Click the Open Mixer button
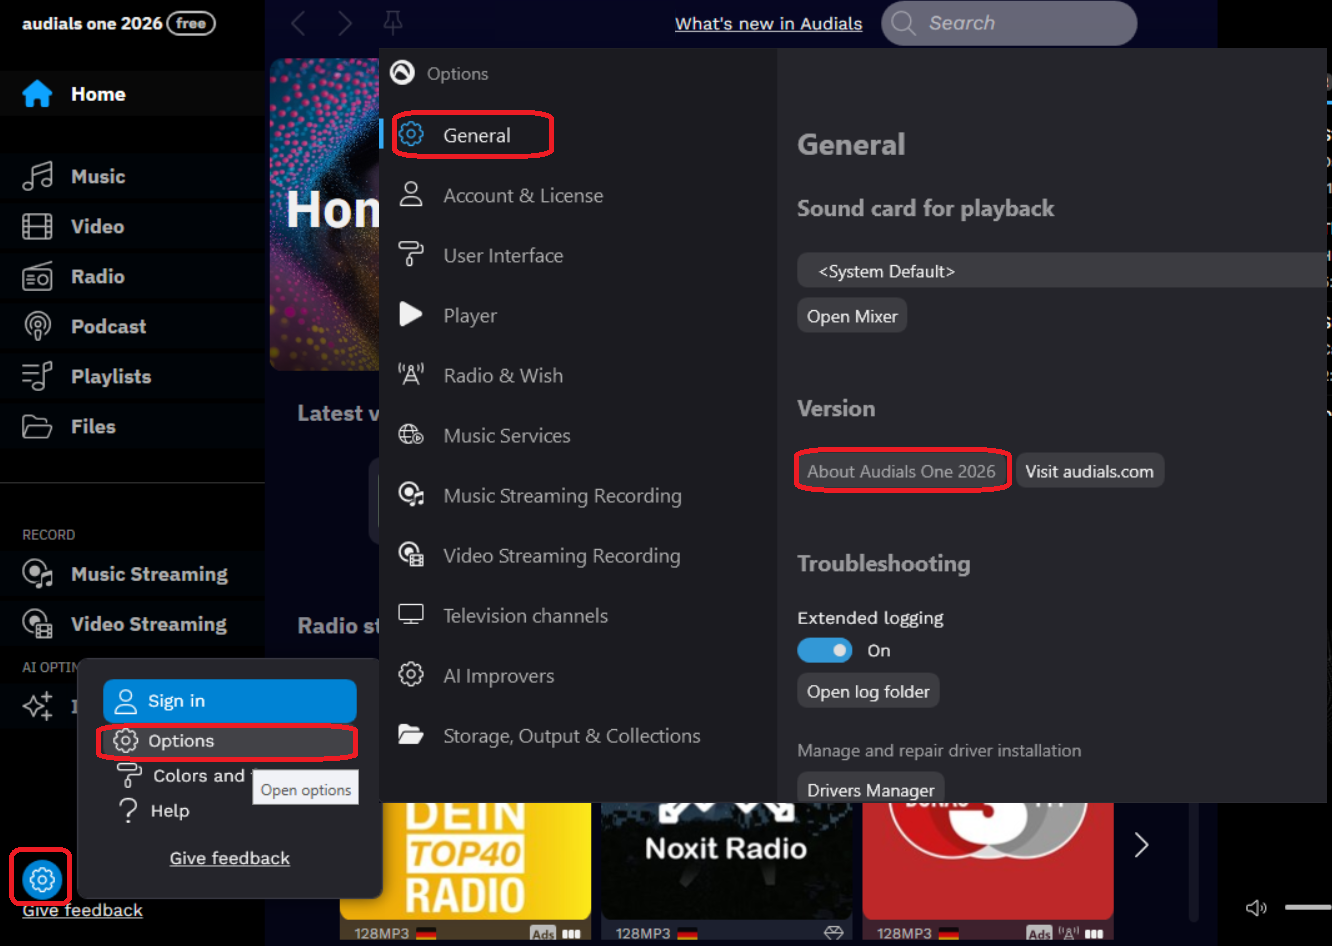This screenshot has width=1332, height=946. [853, 316]
